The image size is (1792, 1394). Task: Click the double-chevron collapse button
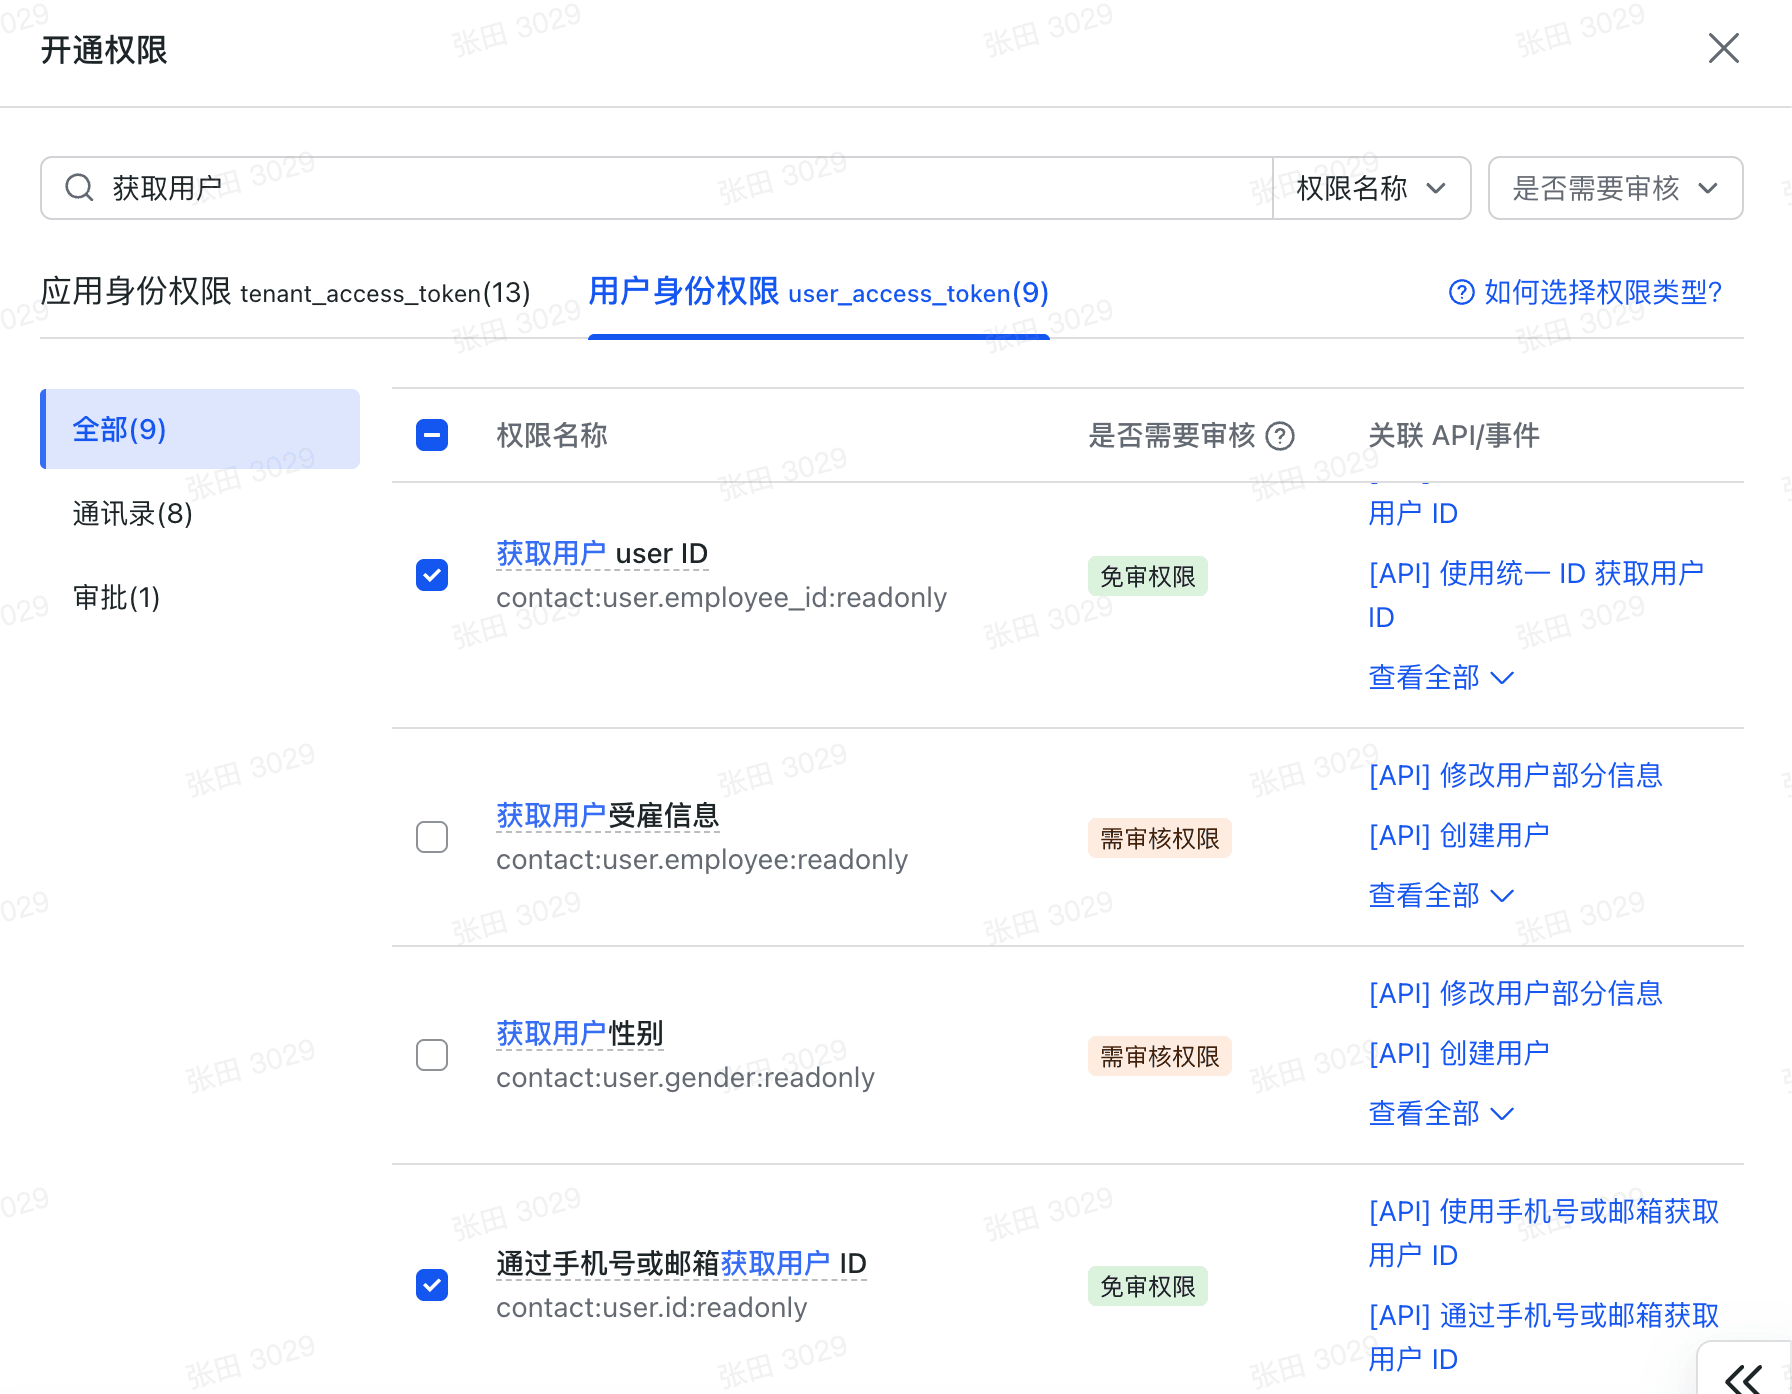pos(1744,1376)
